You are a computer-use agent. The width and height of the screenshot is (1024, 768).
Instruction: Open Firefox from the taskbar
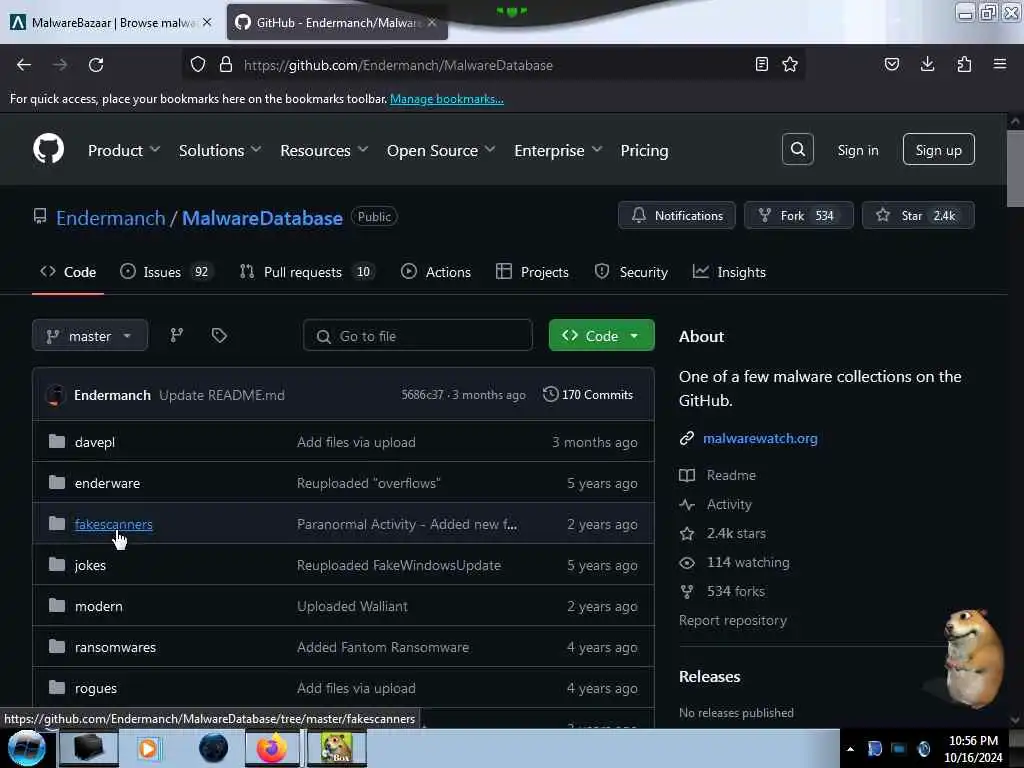tap(272, 748)
